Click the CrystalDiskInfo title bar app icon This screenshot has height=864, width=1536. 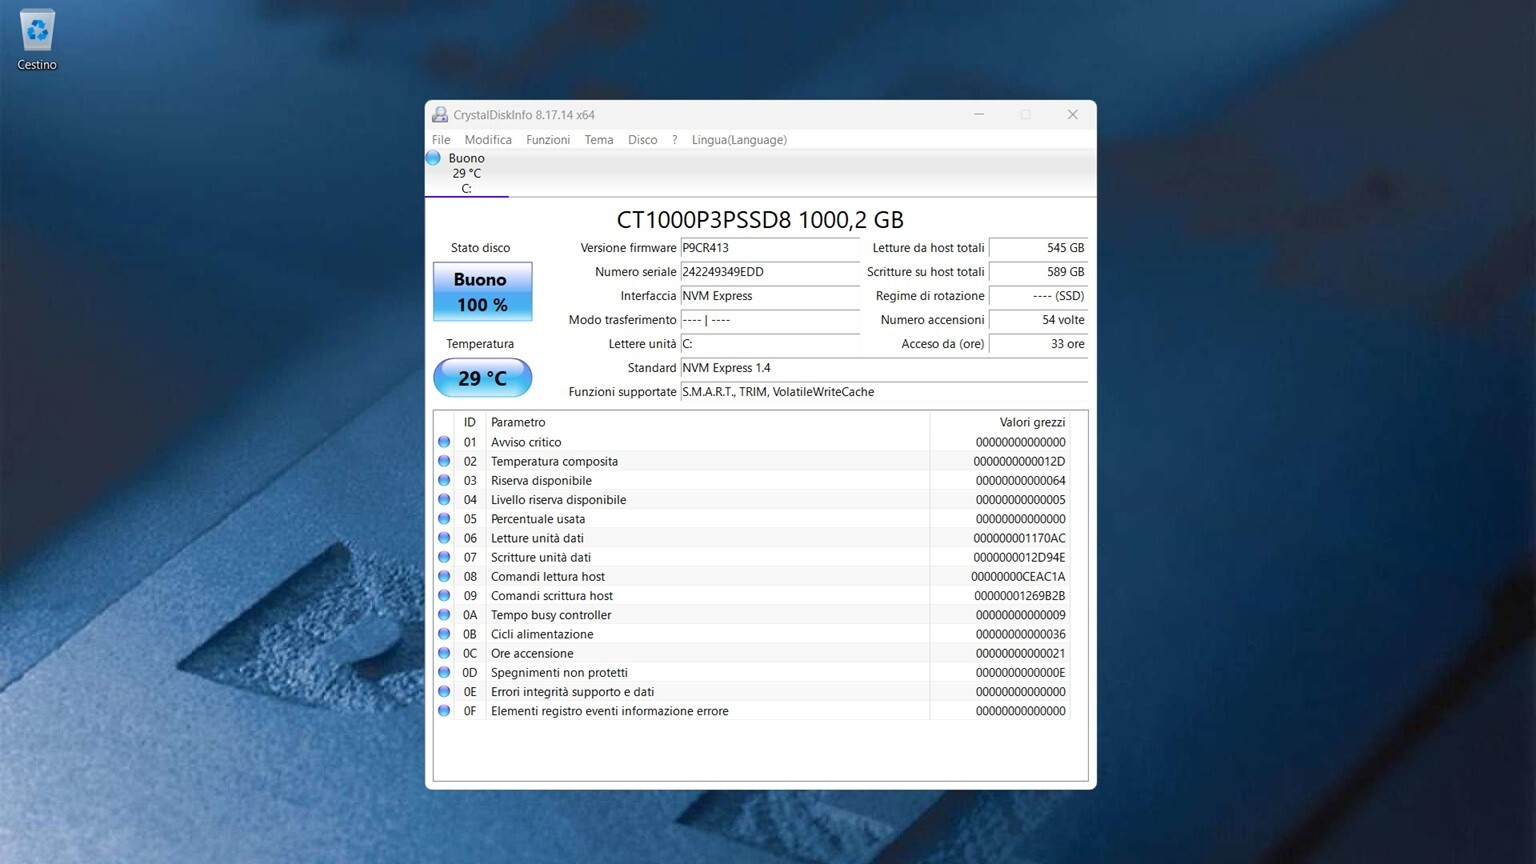[x=440, y=115]
